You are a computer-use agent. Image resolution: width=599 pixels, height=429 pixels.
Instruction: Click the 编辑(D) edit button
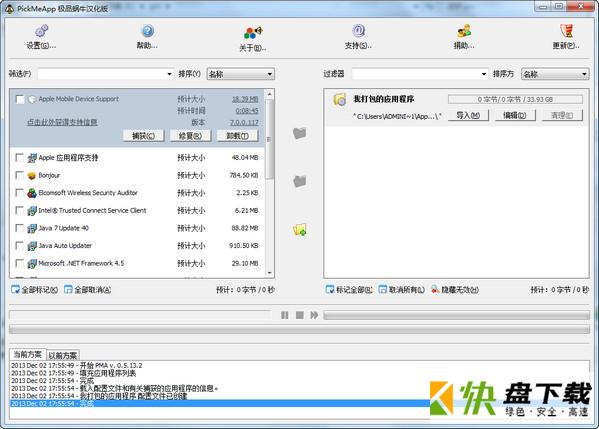point(515,115)
